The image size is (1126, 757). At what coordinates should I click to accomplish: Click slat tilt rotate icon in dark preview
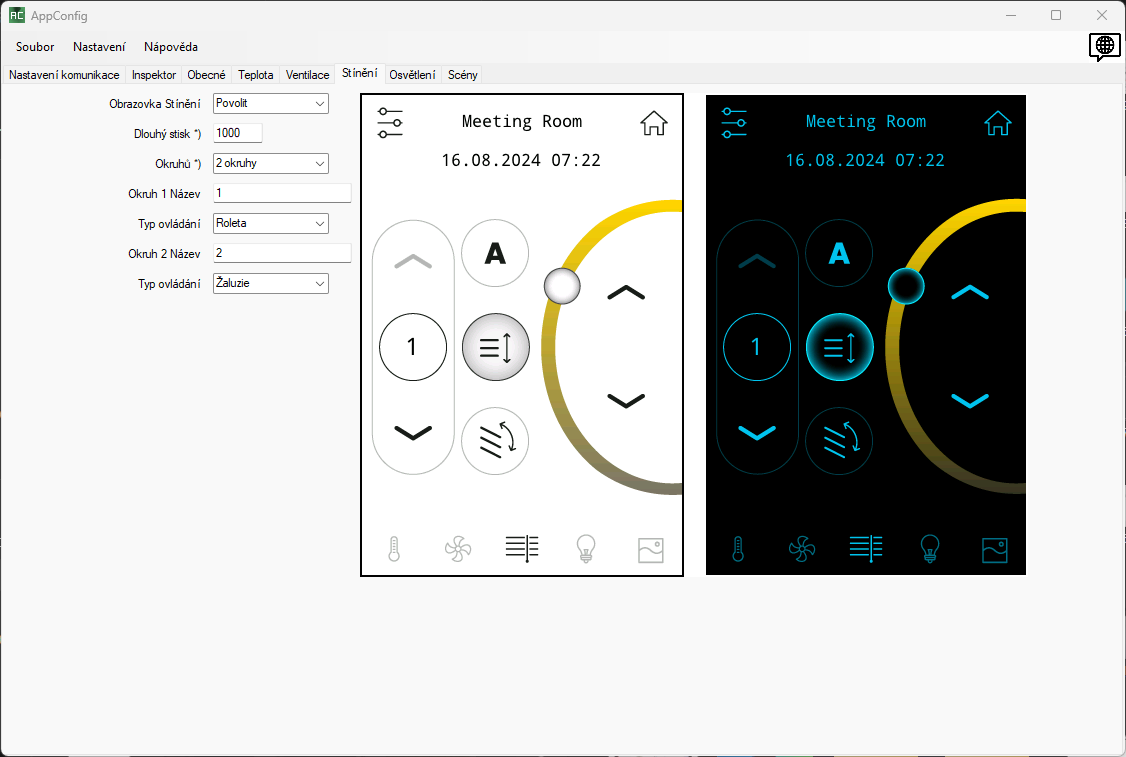pyautogui.click(x=839, y=441)
